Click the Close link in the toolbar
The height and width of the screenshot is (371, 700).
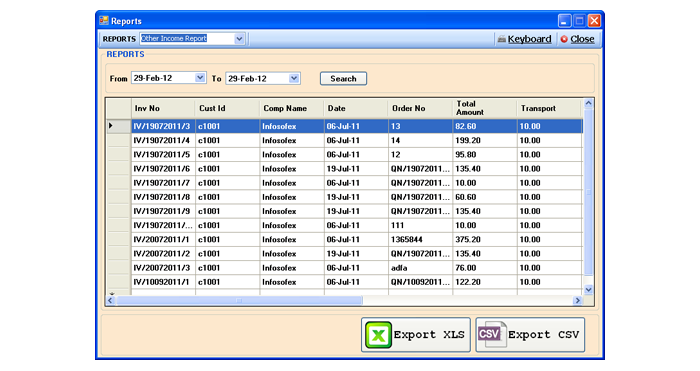[582, 39]
